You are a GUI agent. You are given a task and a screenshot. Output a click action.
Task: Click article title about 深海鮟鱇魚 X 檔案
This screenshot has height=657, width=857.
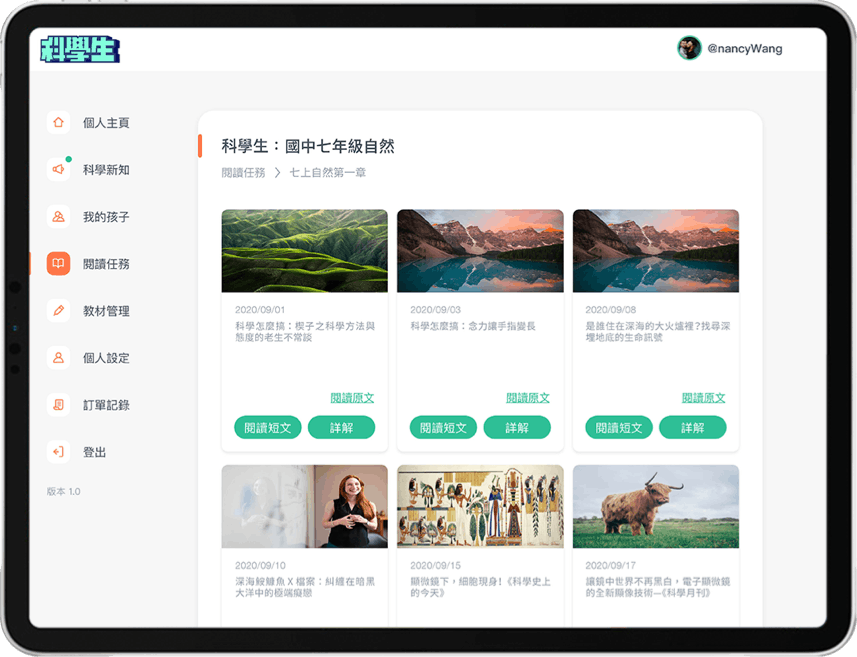tap(305, 587)
